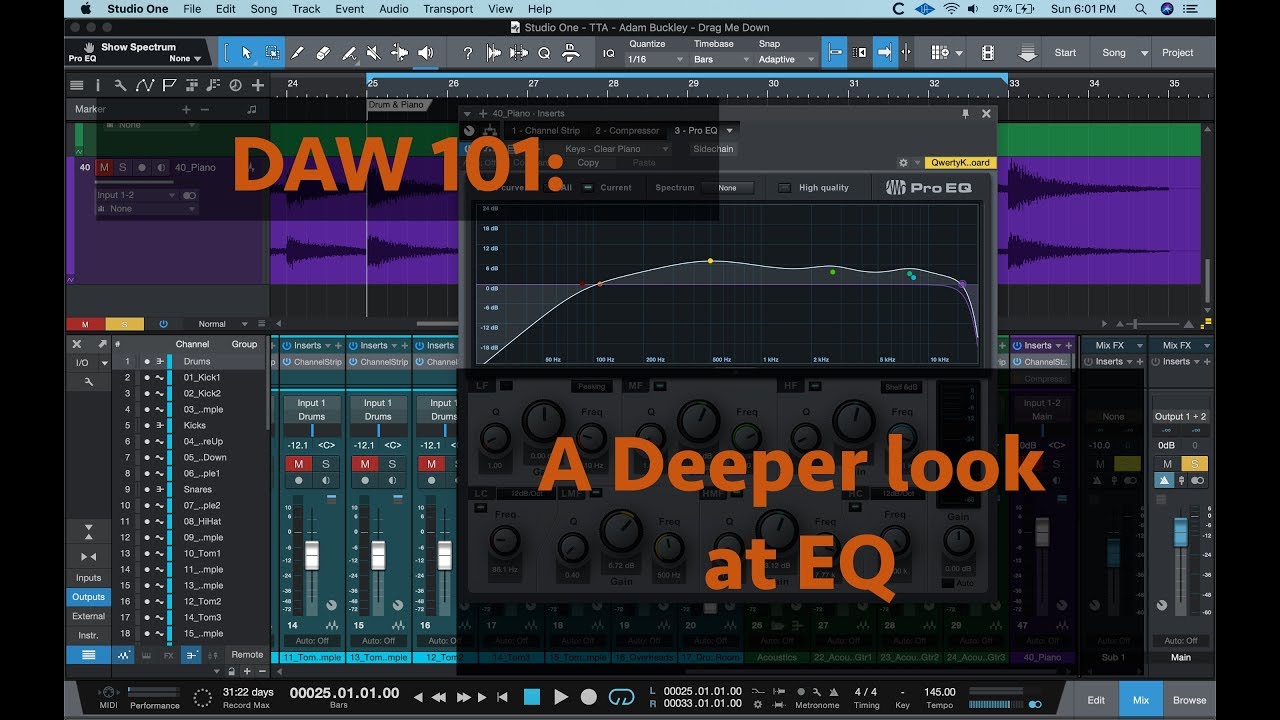
Task: Click the MIDI monitor icon
Action: coord(107,693)
